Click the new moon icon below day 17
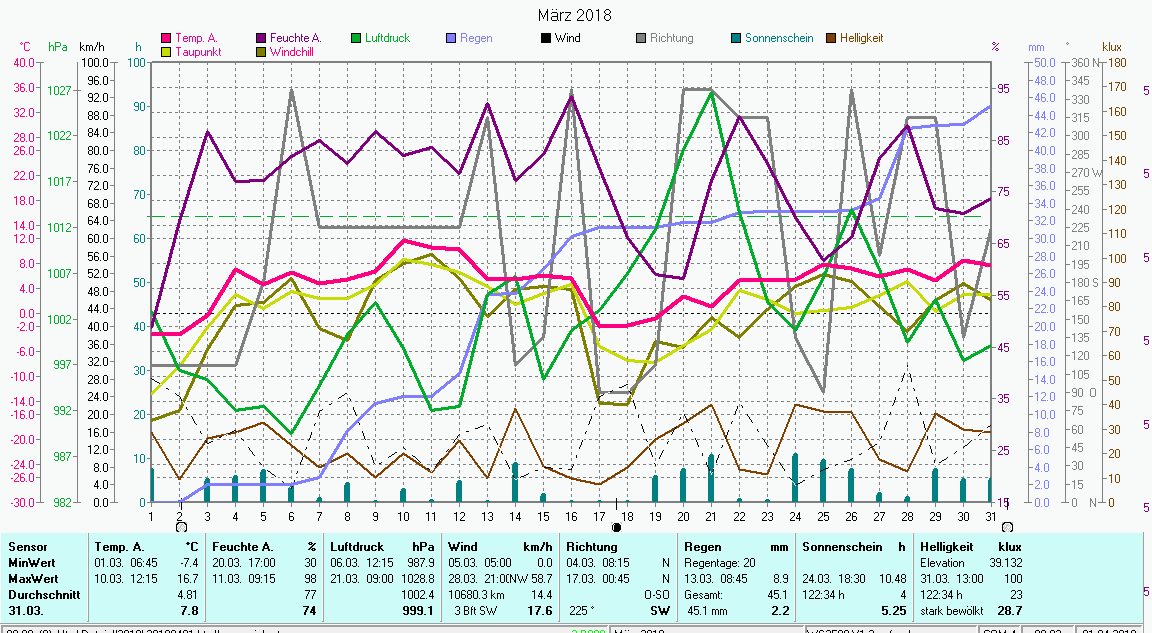The width and height of the screenshot is (1152, 633). pos(617,526)
